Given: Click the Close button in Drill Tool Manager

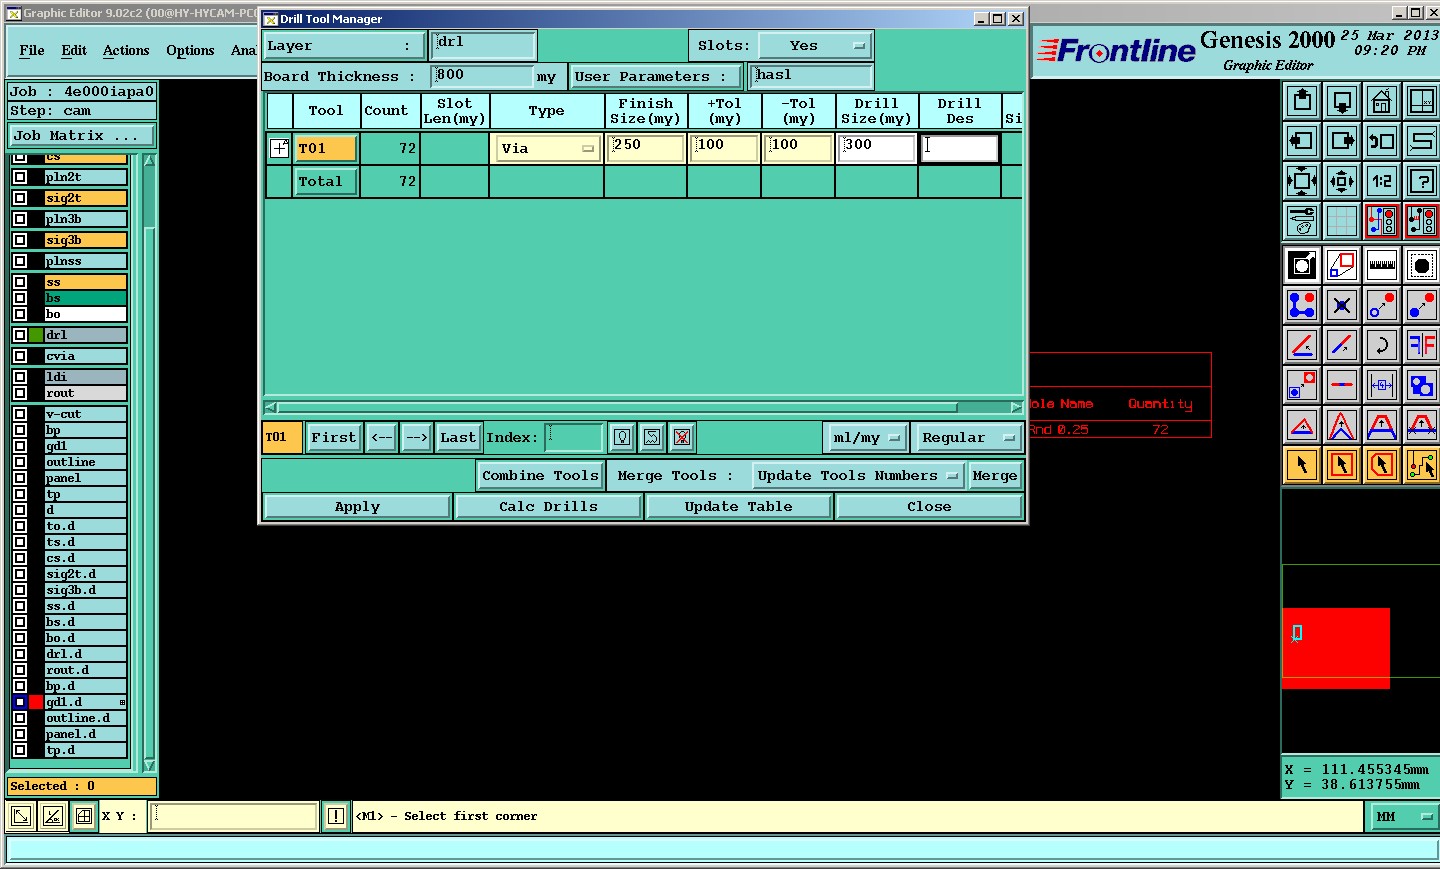Looking at the screenshot, I should pos(929,506).
